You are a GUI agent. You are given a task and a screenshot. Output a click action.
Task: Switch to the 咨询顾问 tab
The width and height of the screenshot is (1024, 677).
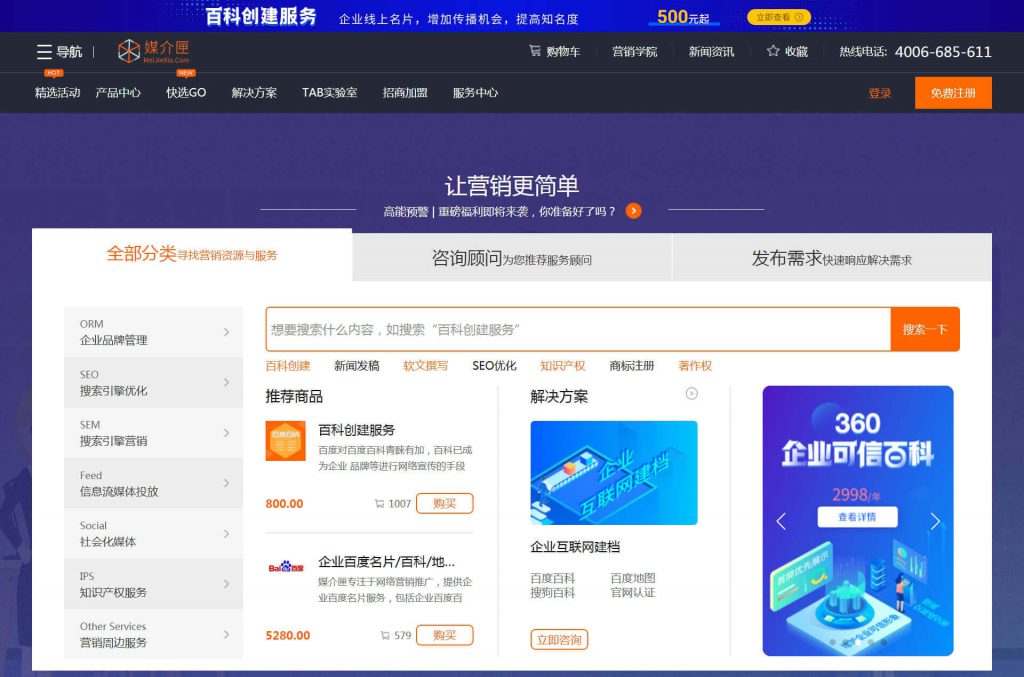(x=511, y=258)
